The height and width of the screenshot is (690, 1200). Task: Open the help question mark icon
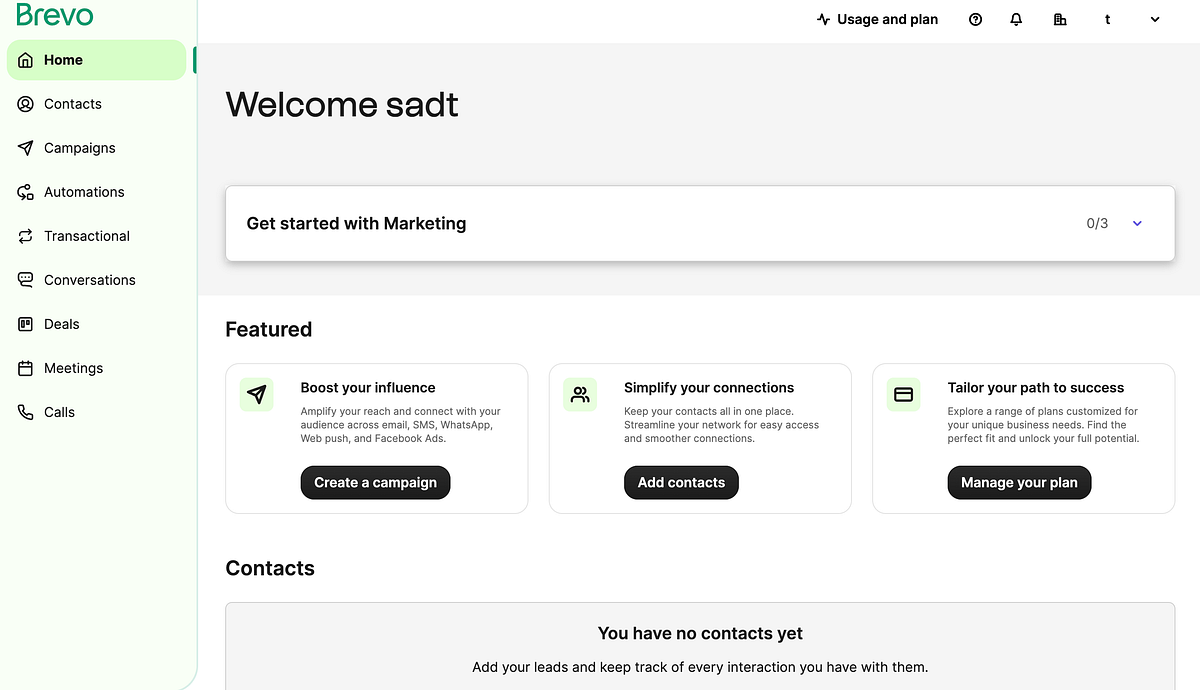(x=975, y=19)
